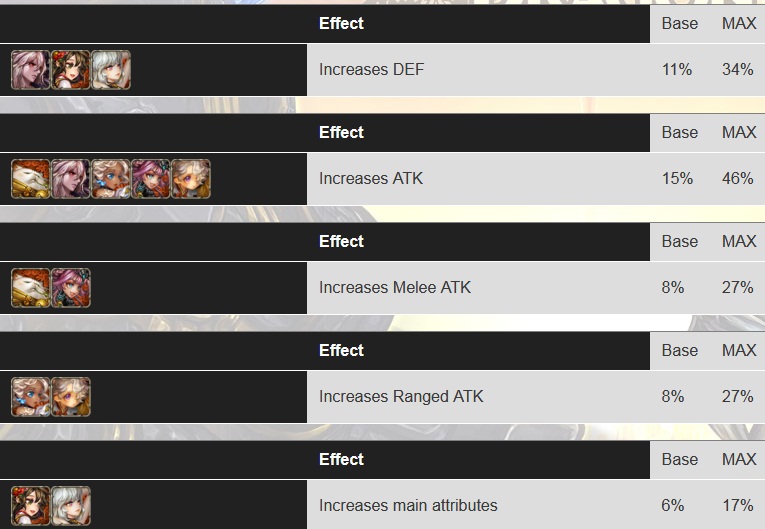Click the 46% MAX value for ATK
Image resolution: width=765 pixels, height=529 pixels.
tap(737, 179)
